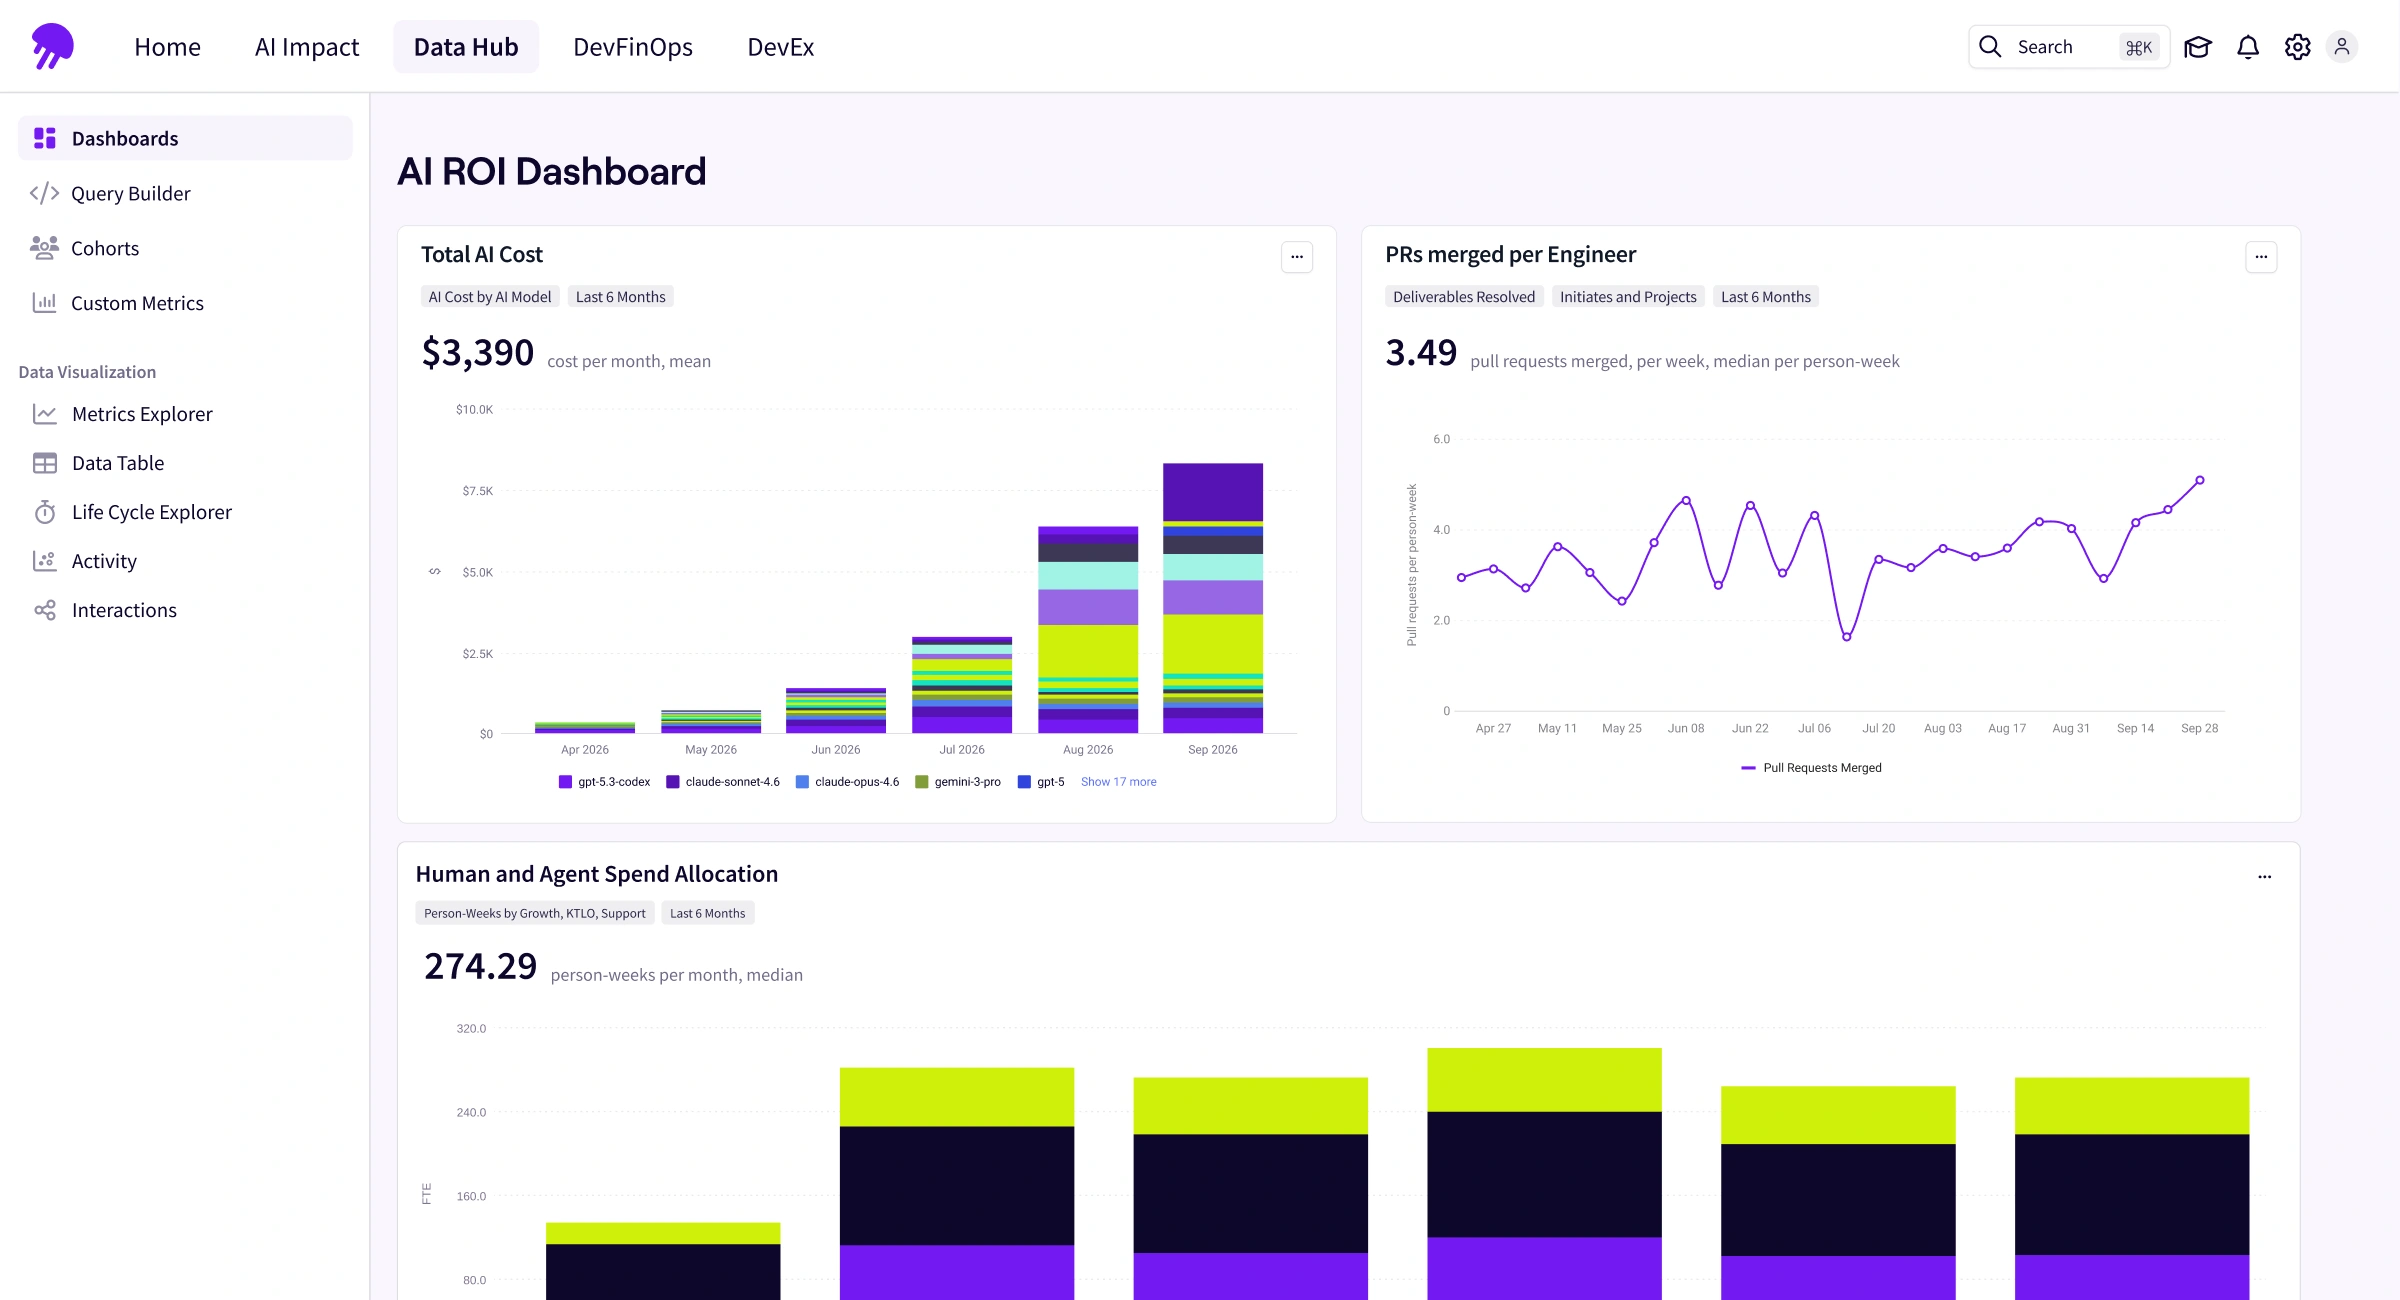This screenshot has height=1300, width=2400.
Task: Select the Data Hub tab
Action: (x=466, y=47)
